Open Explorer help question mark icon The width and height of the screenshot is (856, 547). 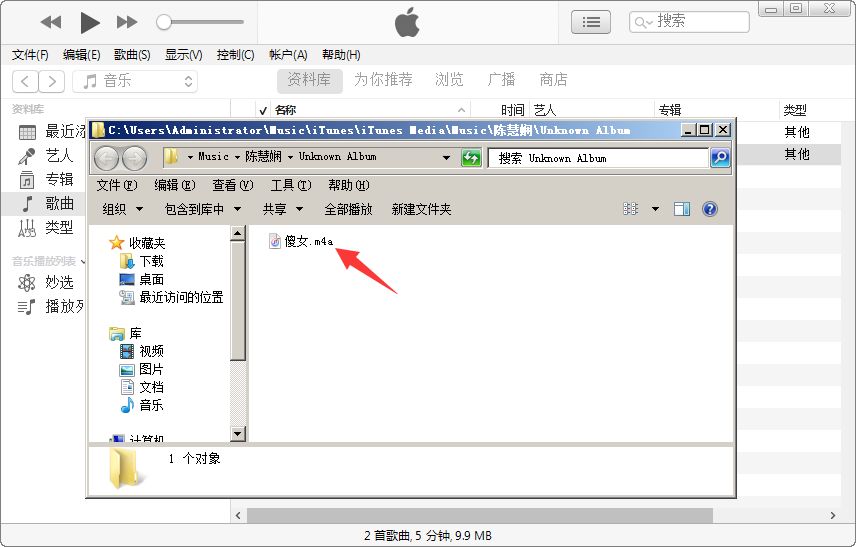pos(710,209)
